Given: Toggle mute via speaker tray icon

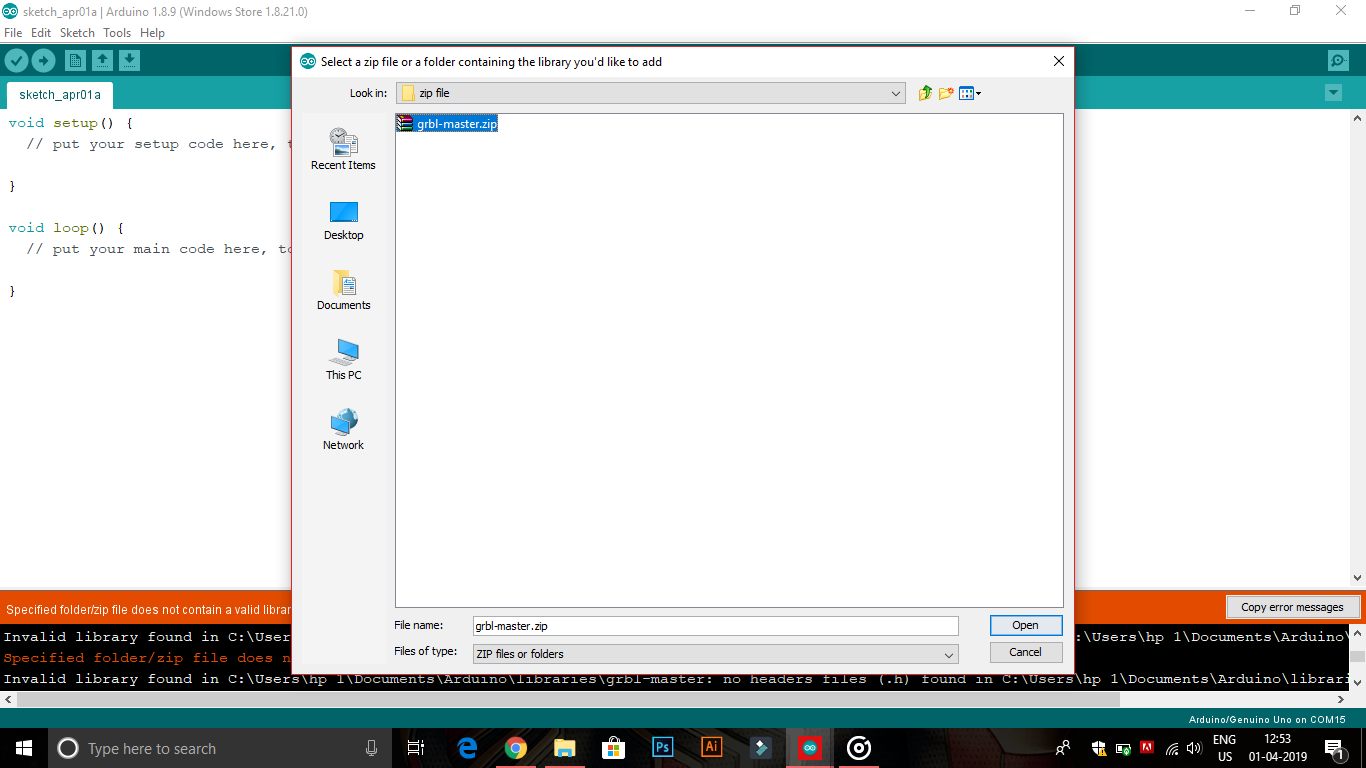Looking at the screenshot, I should pyautogui.click(x=1193, y=747).
